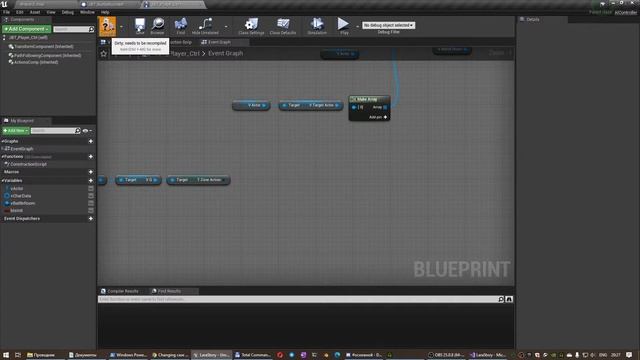Click the Browse toolbar icon

click(x=158, y=26)
